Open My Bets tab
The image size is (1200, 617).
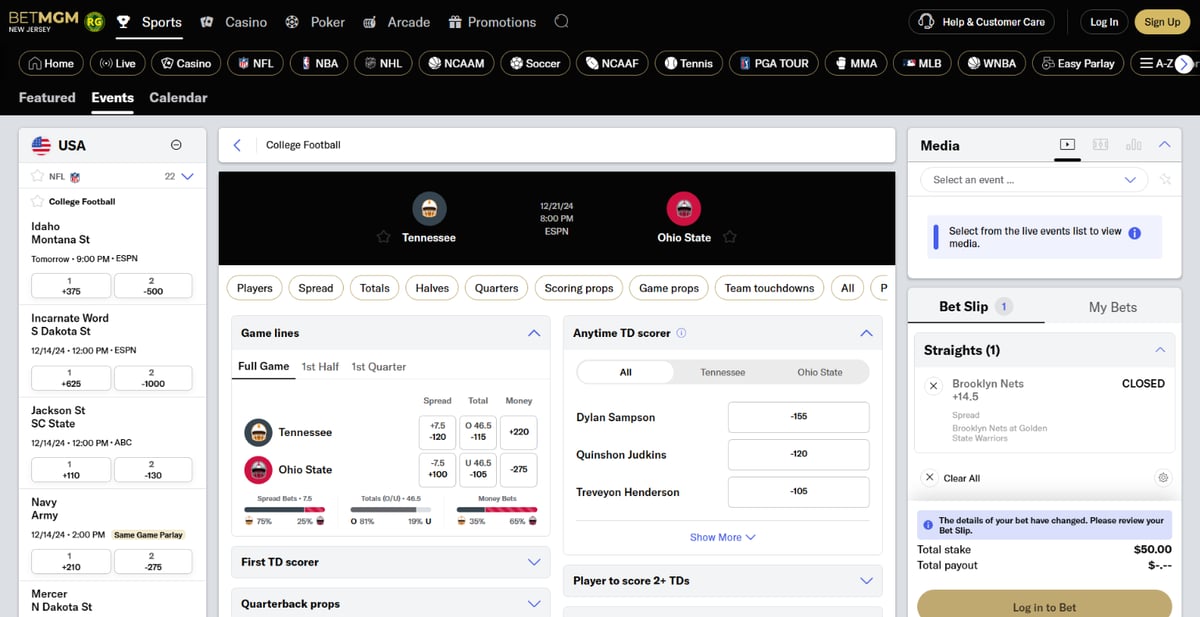point(1112,307)
